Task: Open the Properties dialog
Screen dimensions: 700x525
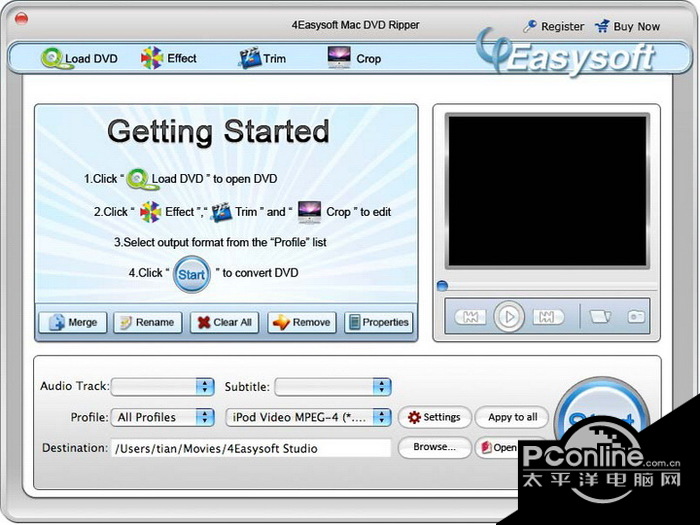Action: tap(379, 322)
